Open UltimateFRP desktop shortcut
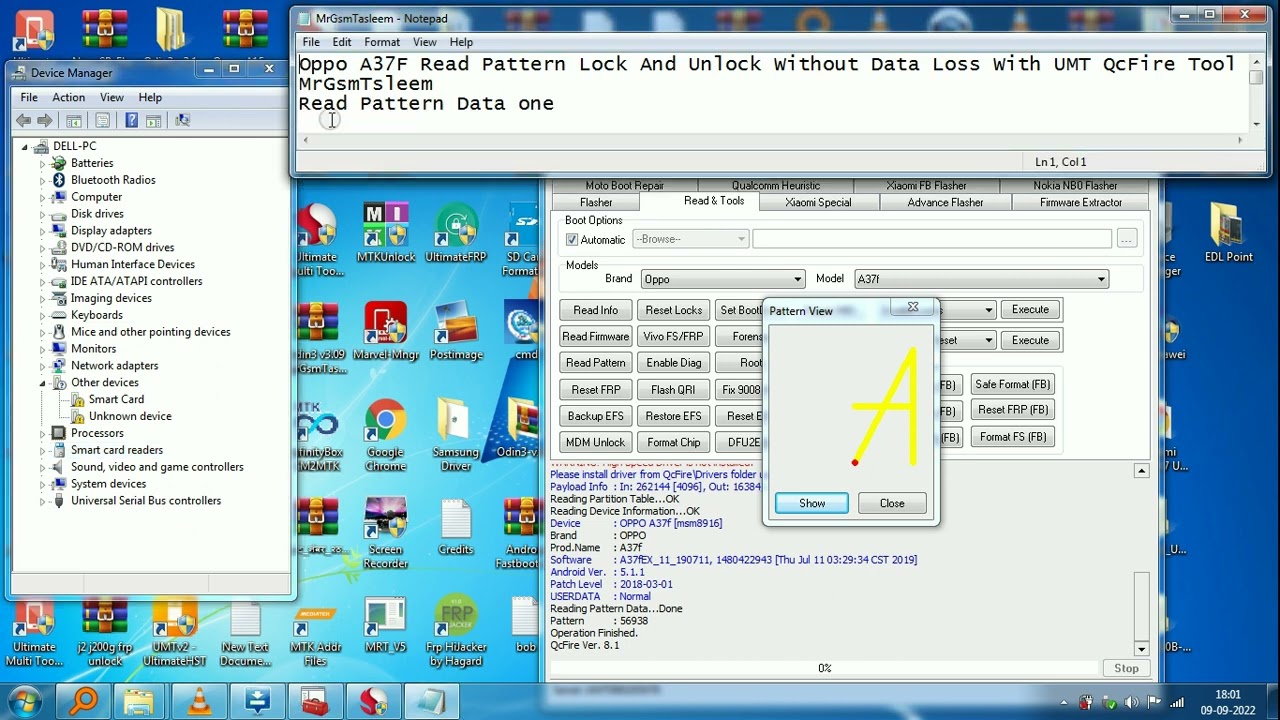The width and height of the screenshot is (1280, 720). 456,232
